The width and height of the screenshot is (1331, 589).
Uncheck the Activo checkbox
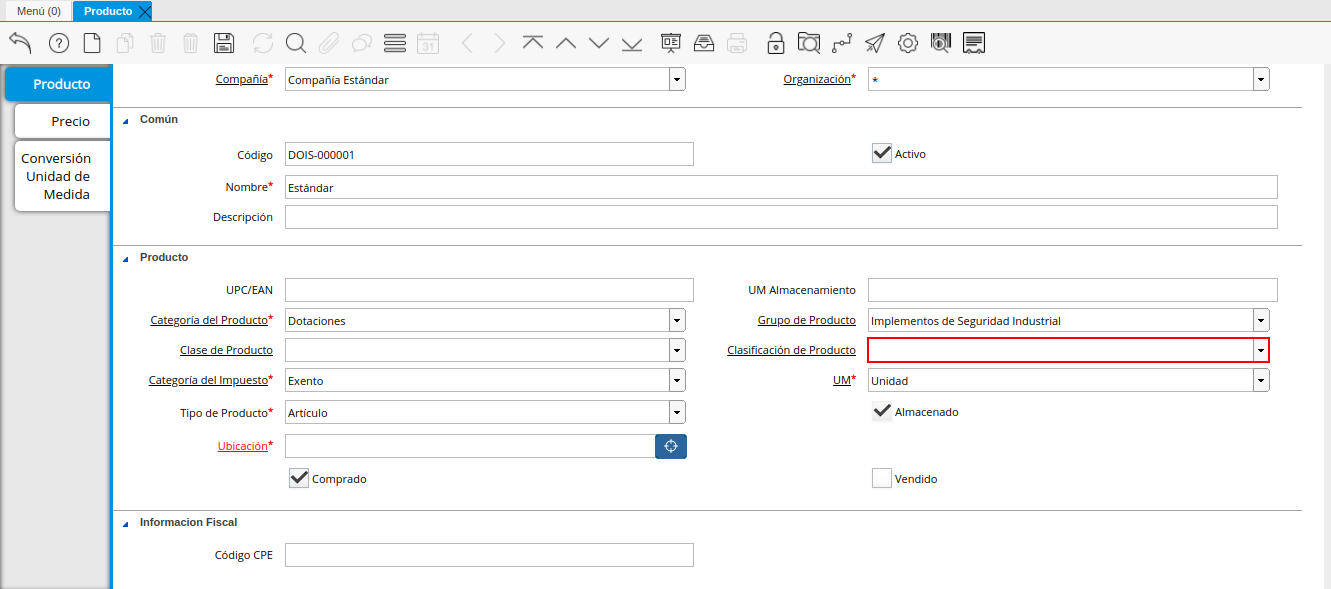point(881,154)
